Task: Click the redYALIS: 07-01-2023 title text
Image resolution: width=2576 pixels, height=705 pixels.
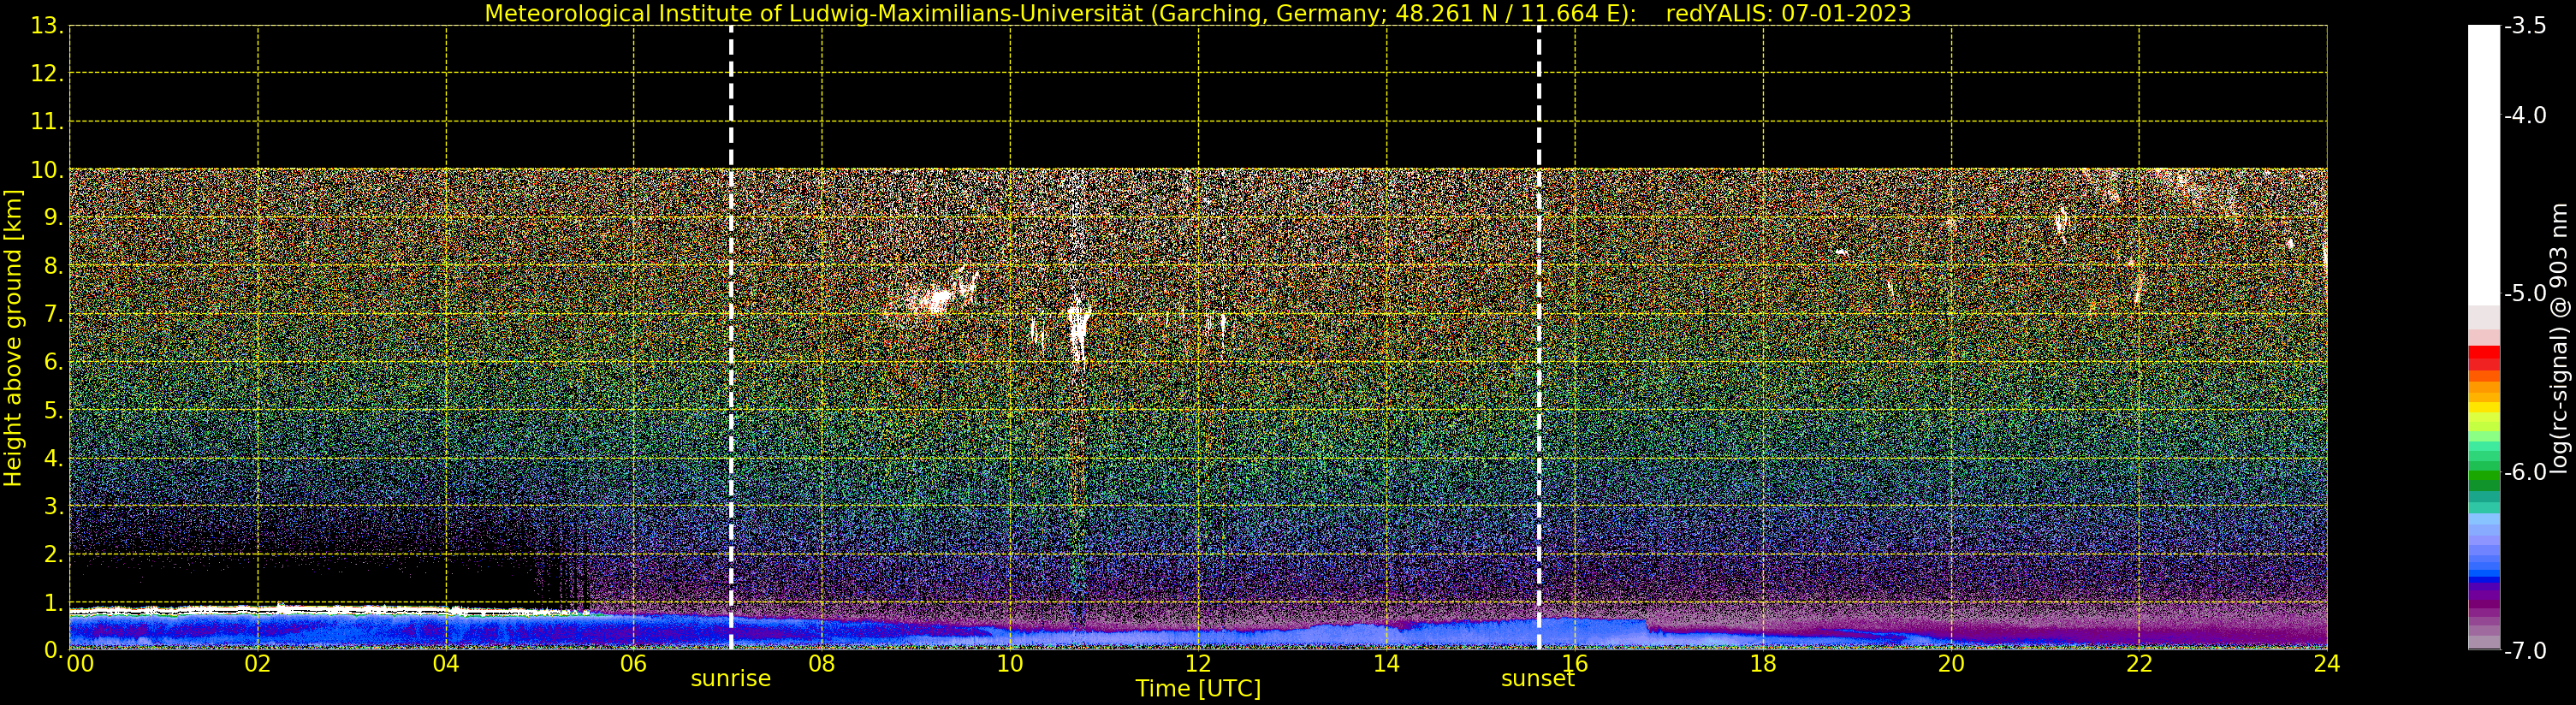Action: 1788,14
